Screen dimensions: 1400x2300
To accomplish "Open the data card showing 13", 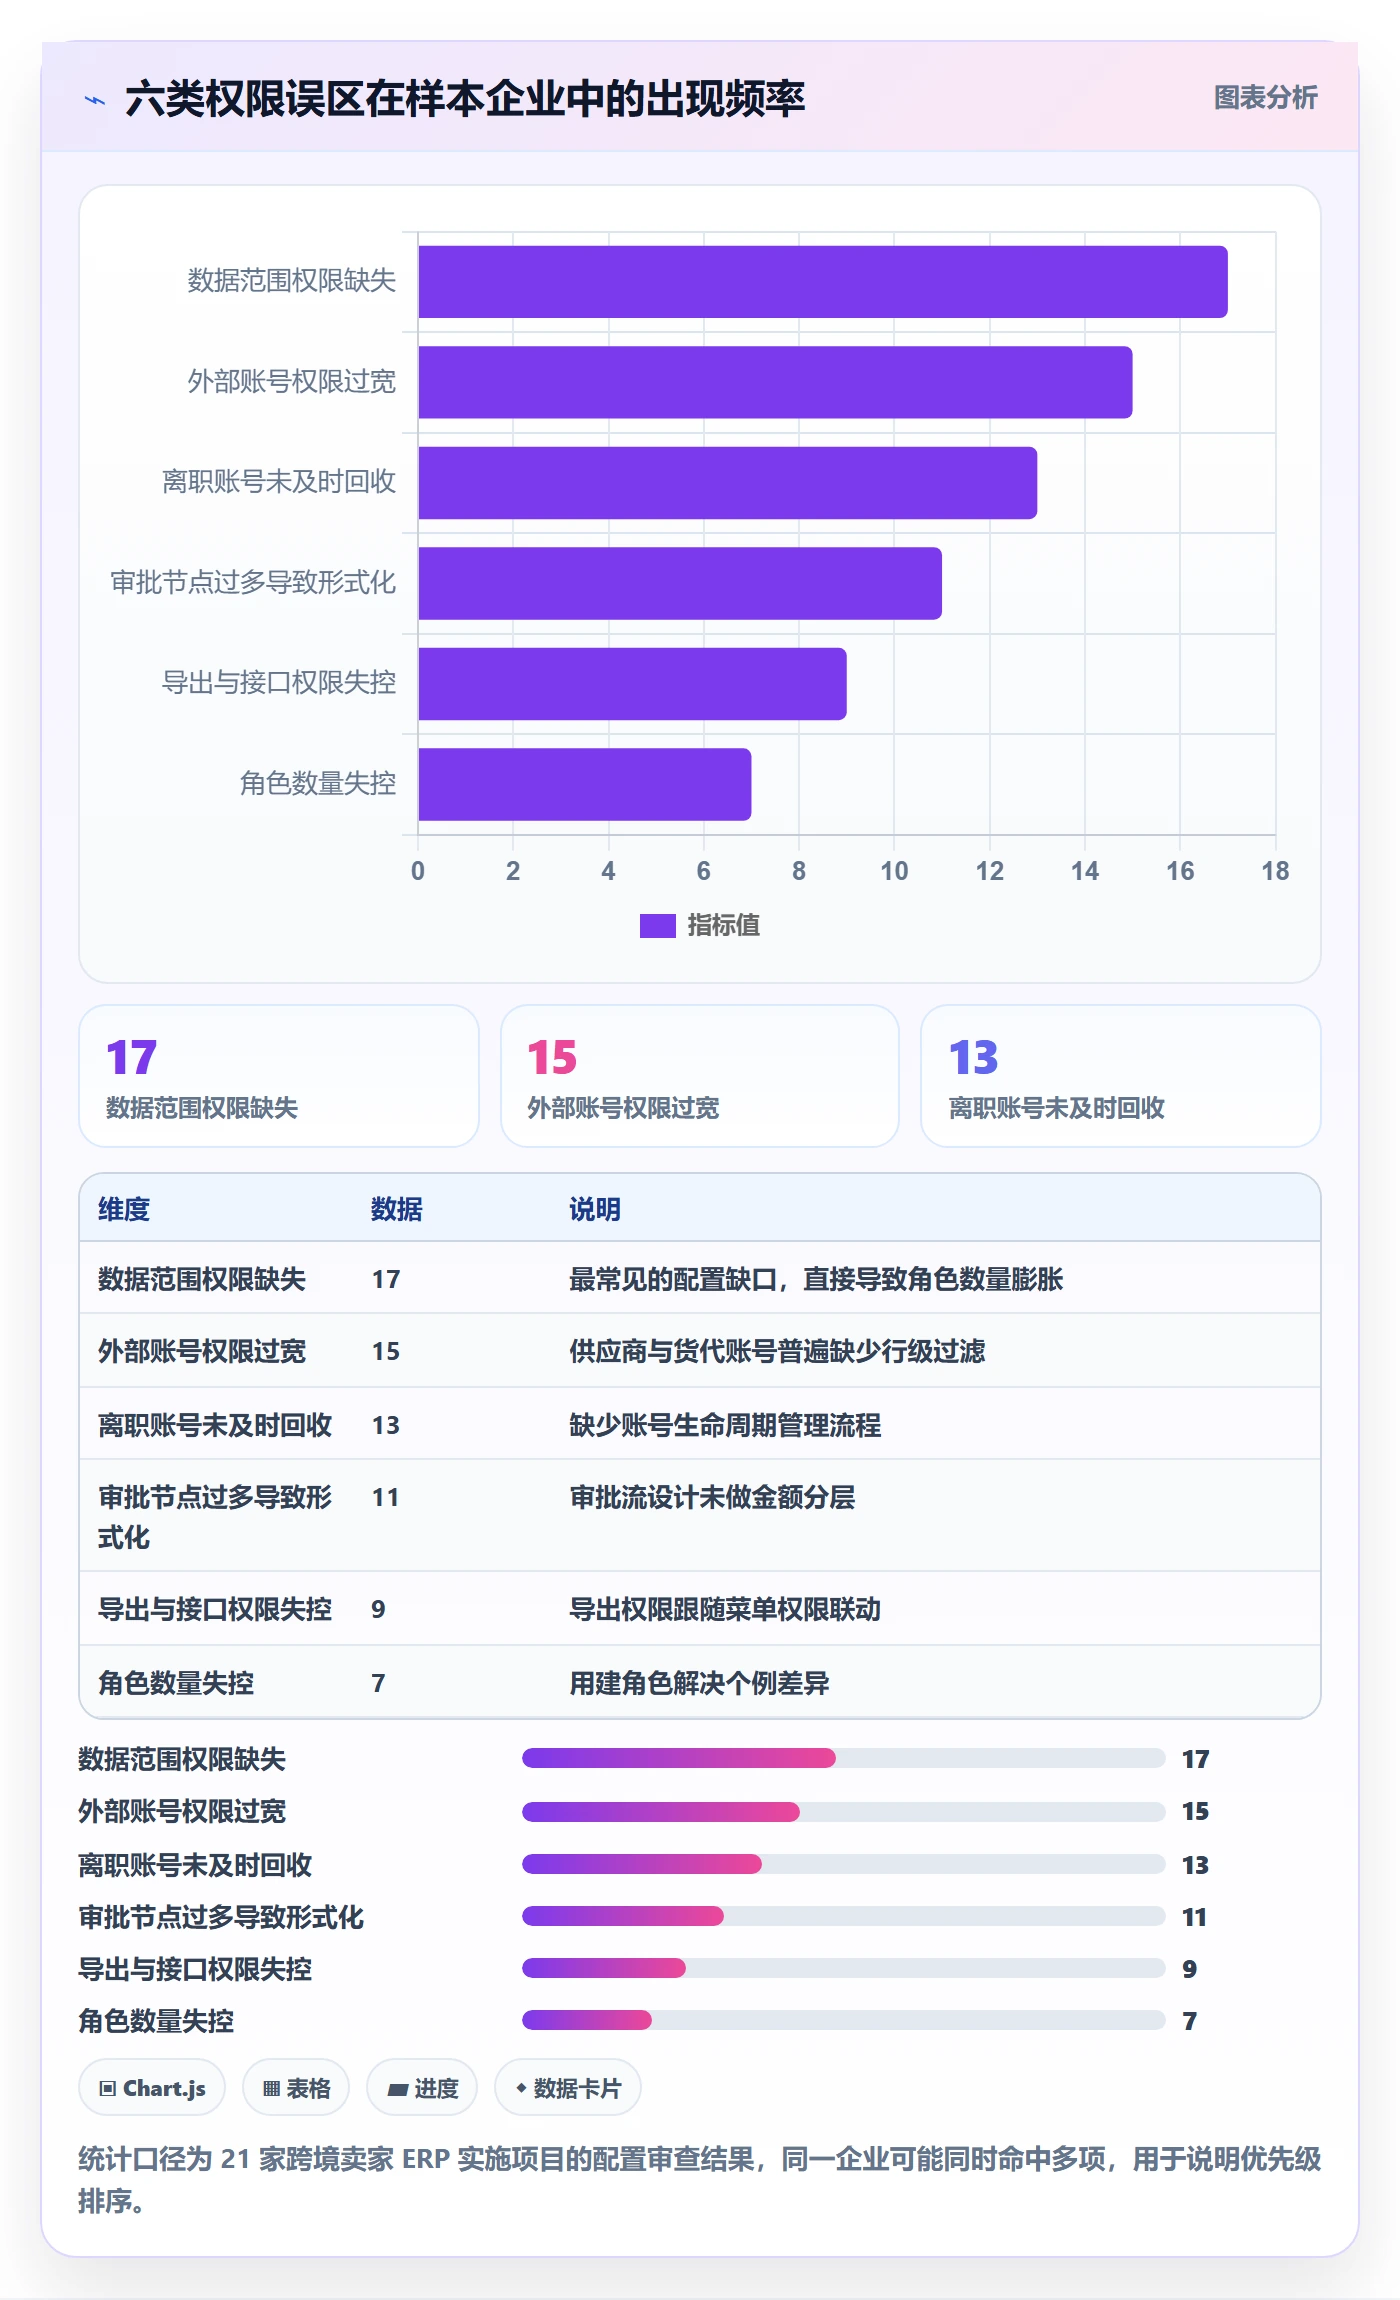I will point(1121,1076).
